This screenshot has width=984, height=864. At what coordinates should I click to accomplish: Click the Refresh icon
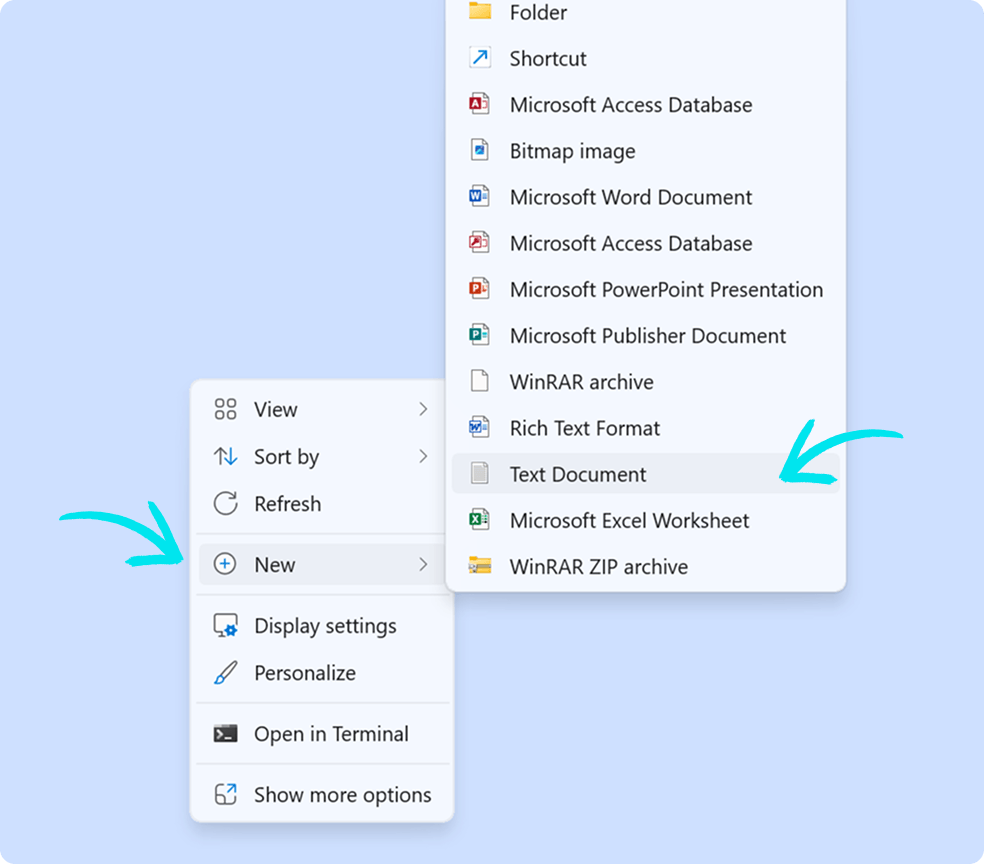(224, 504)
